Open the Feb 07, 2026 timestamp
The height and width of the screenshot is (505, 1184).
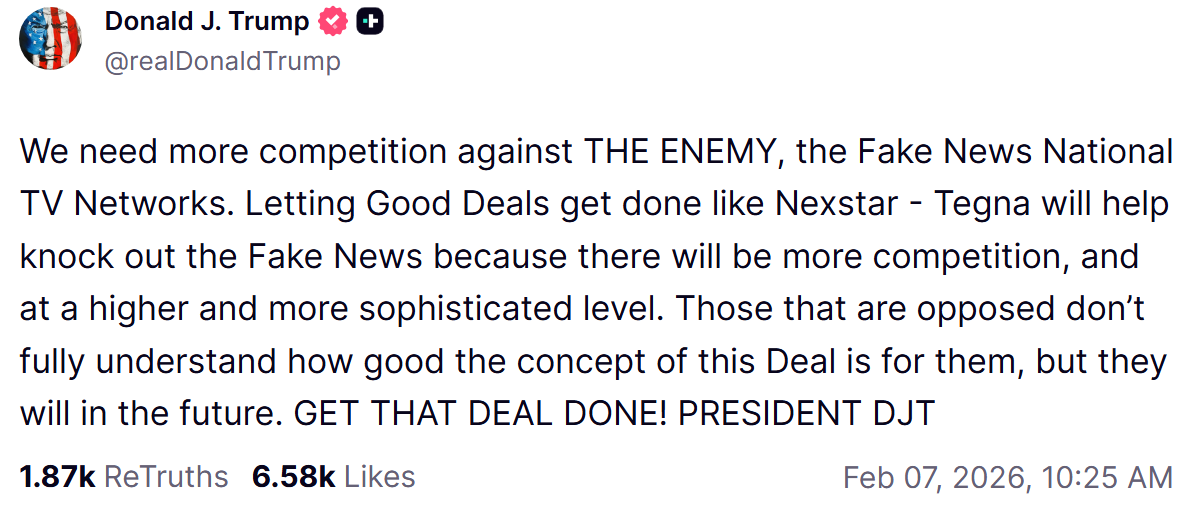tap(1007, 477)
